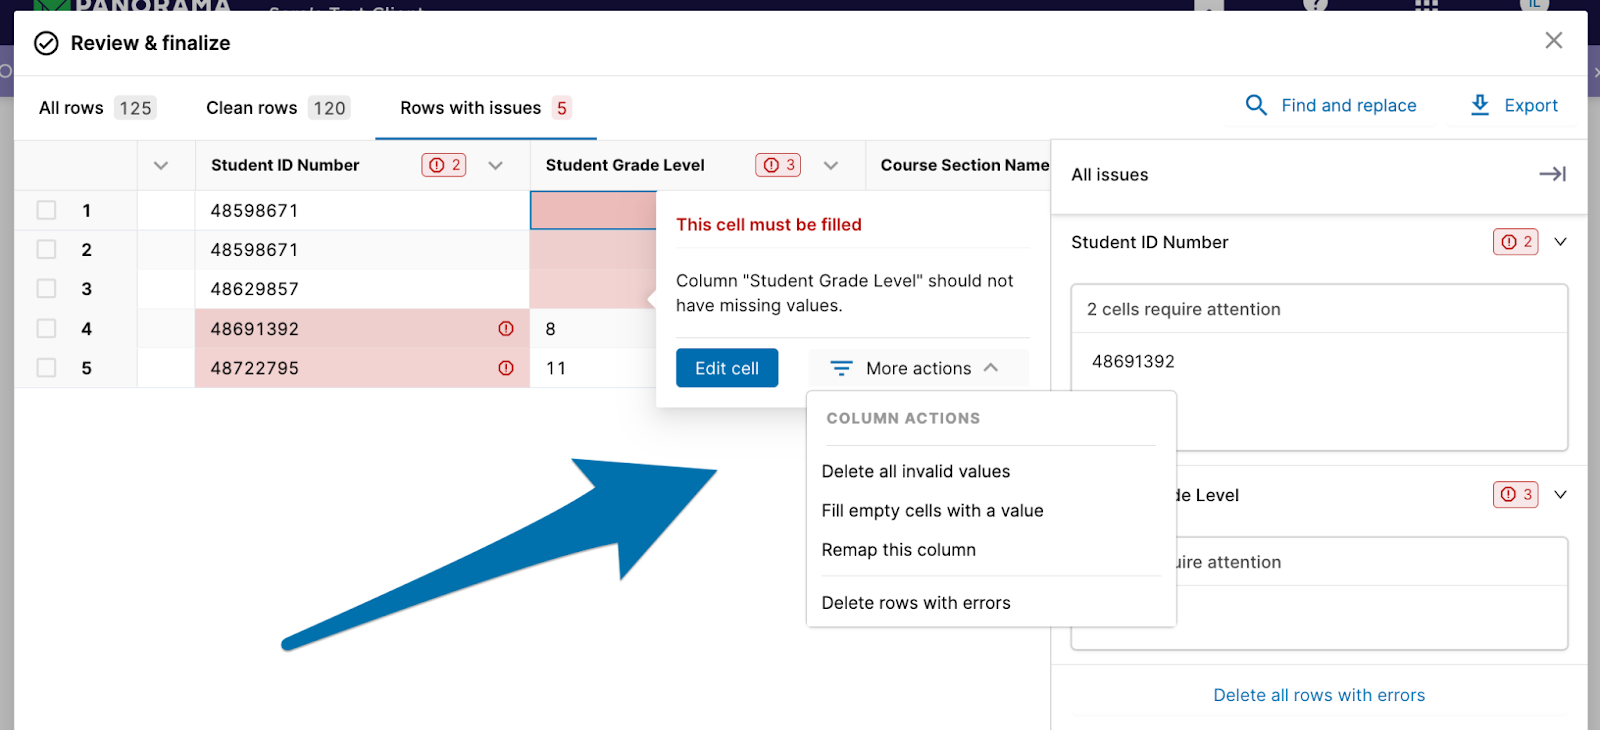Open Student ID Number column dropdown chevron
Screen dimensions: 1600x730
point(495,166)
